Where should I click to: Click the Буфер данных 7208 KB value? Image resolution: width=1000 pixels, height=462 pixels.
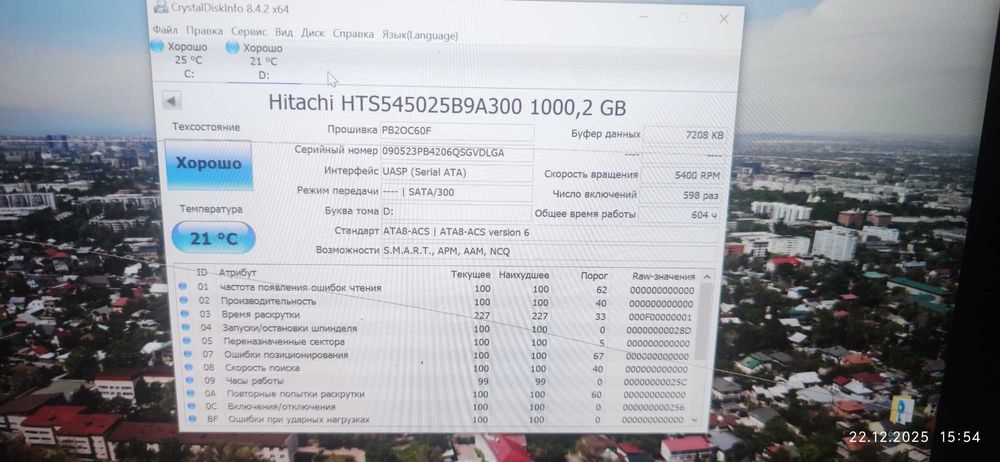click(684, 135)
